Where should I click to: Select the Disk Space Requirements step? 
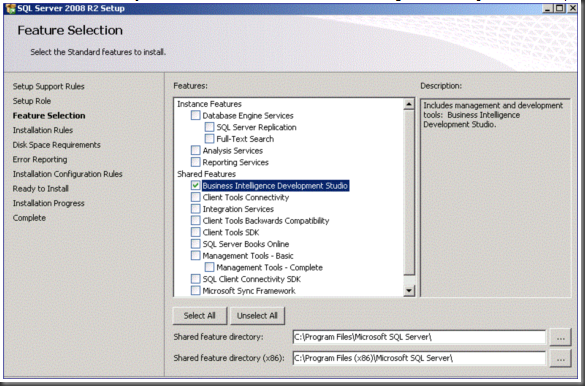click(57, 145)
